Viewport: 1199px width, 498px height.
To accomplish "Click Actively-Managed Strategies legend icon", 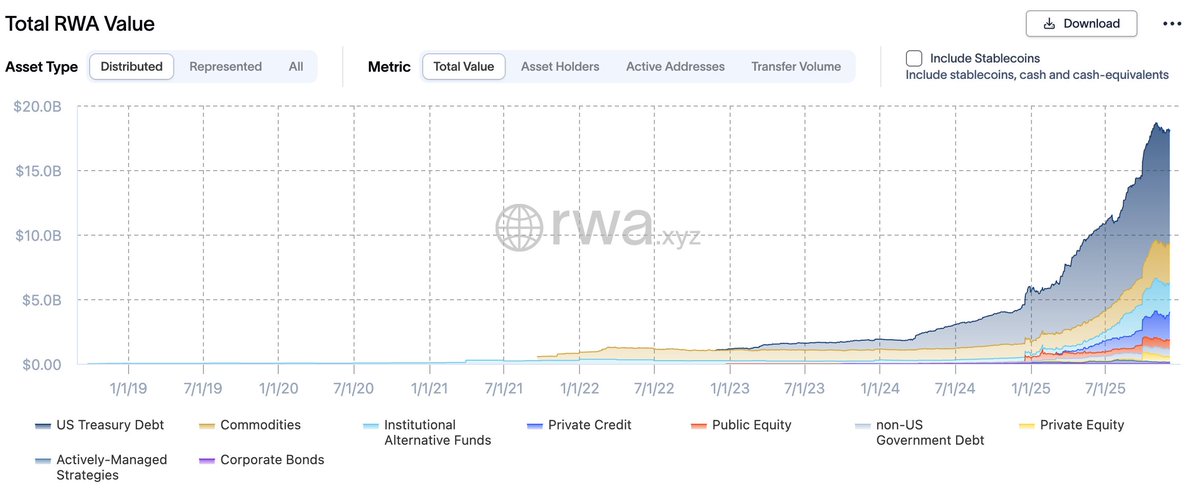I will pos(43,461).
